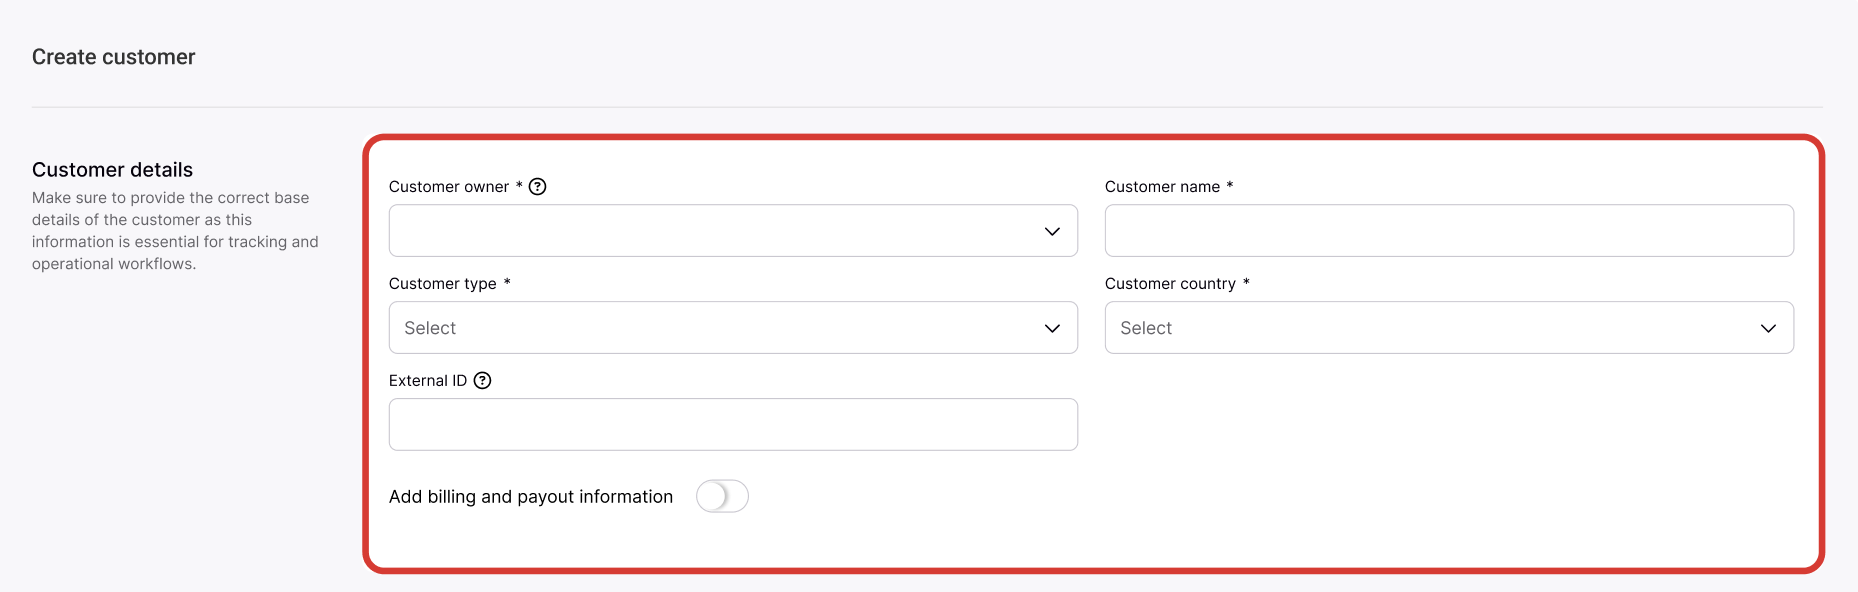1858x592 pixels.
Task: Focus the Customer name text field
Action: 1448,231
